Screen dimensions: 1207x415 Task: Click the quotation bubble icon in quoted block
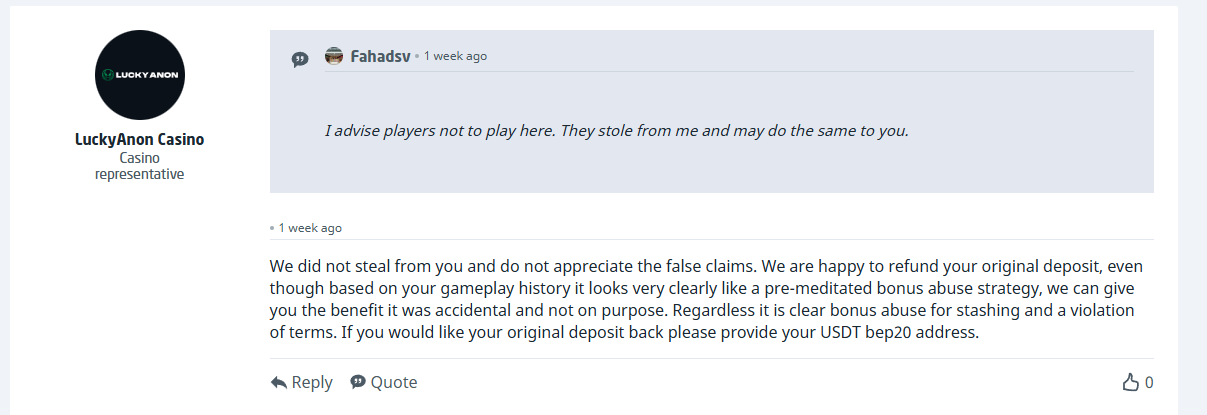(x=300, y=59)
